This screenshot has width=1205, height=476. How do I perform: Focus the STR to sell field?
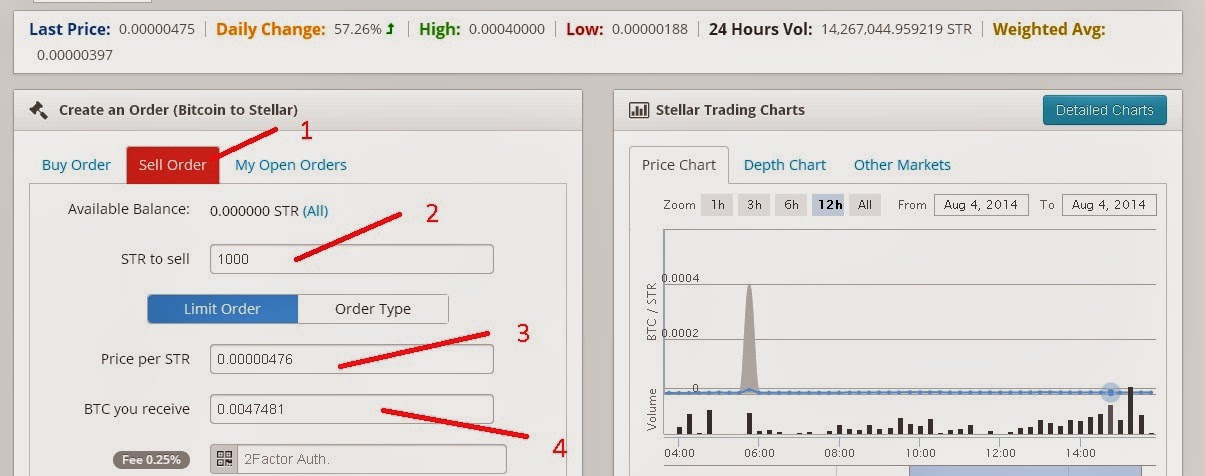point(352,259)
